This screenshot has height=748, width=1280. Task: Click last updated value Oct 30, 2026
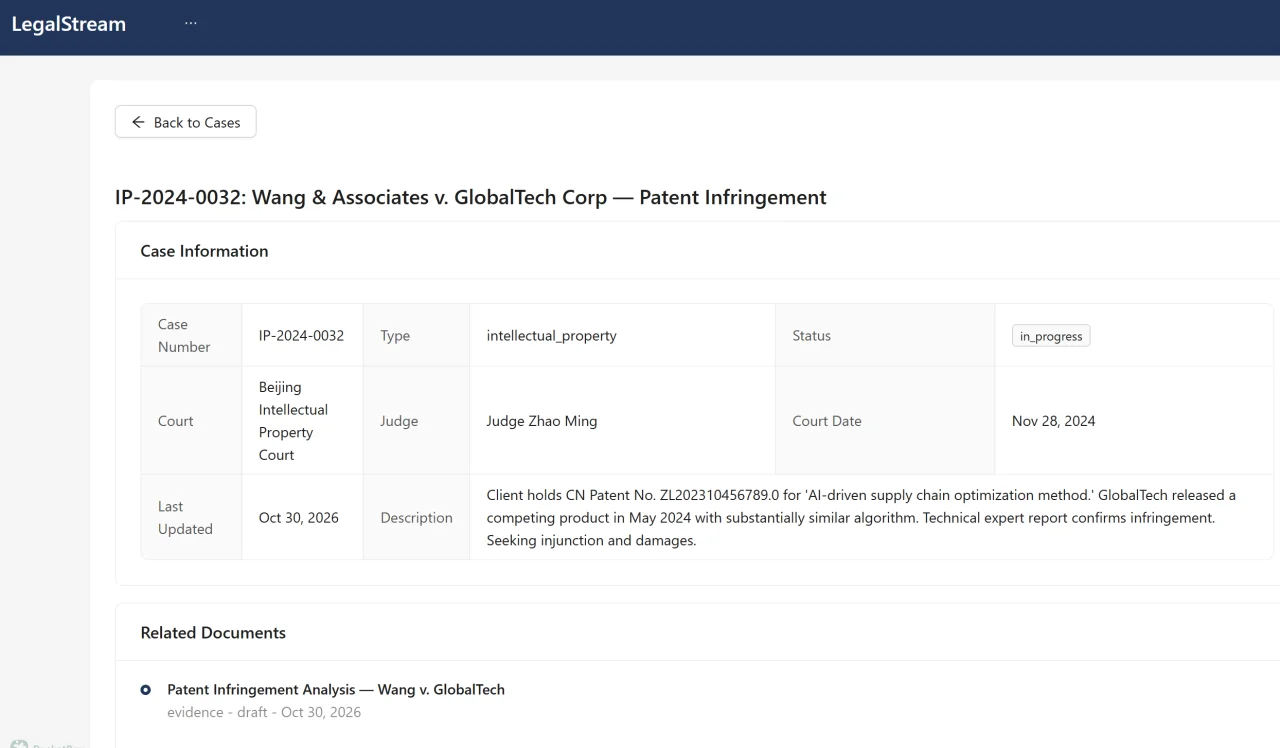(x=299, y=517)
